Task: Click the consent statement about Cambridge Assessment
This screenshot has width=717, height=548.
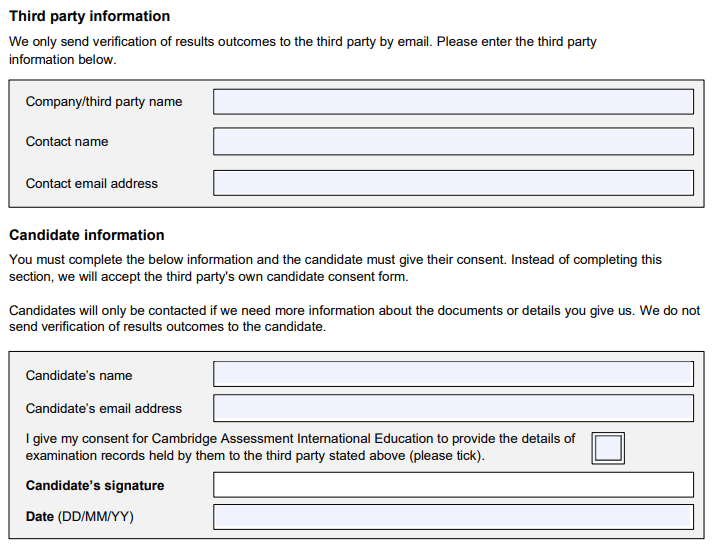Action: (300, 447)
